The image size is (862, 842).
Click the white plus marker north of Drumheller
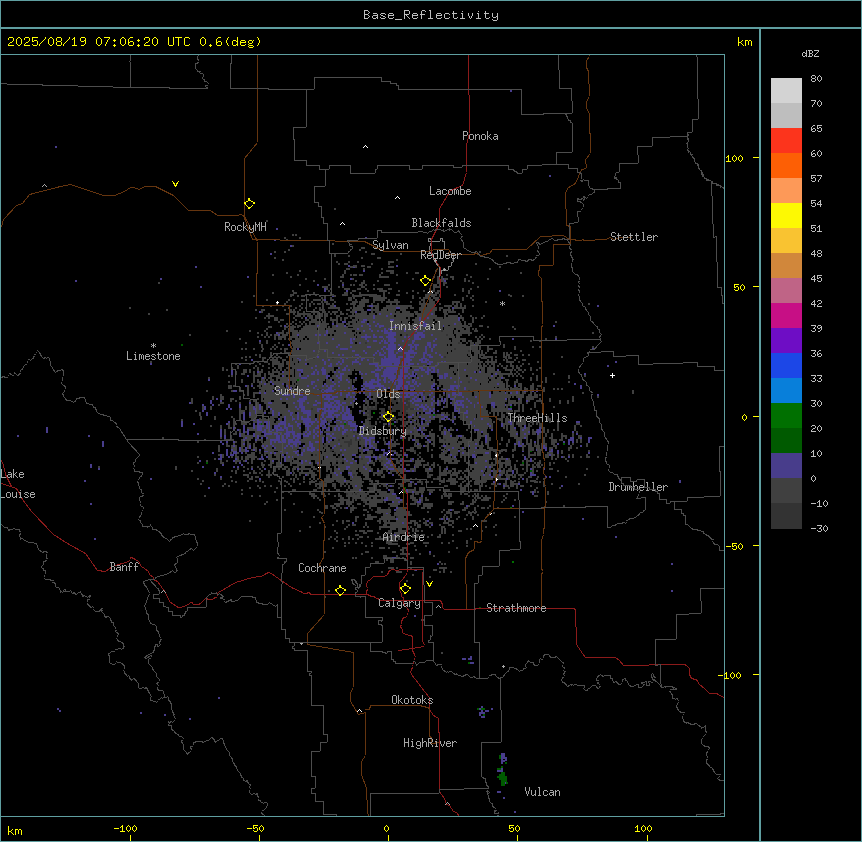coord(612,375)
